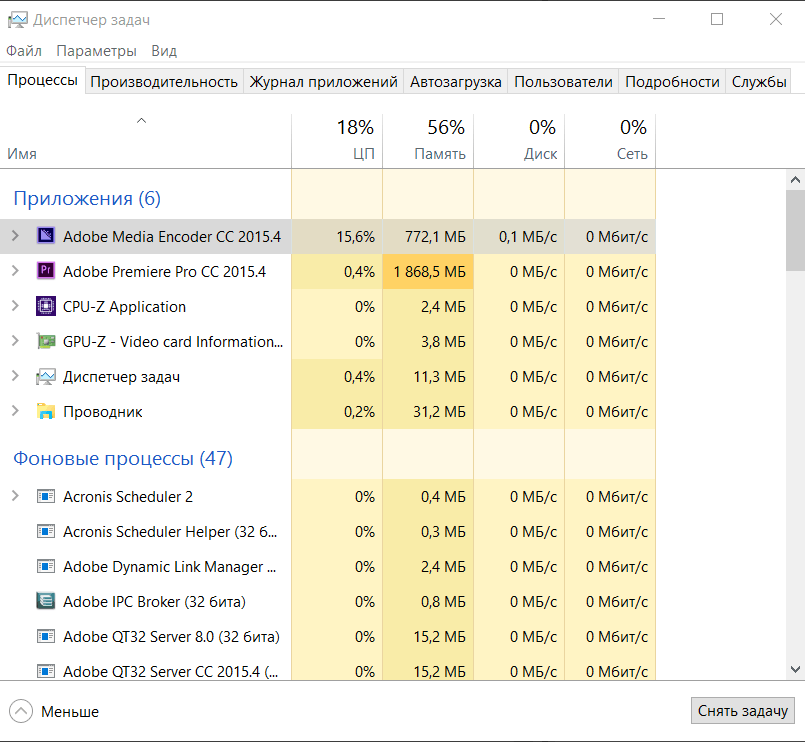Click the Снять задачу button

(x=742, y=711)
